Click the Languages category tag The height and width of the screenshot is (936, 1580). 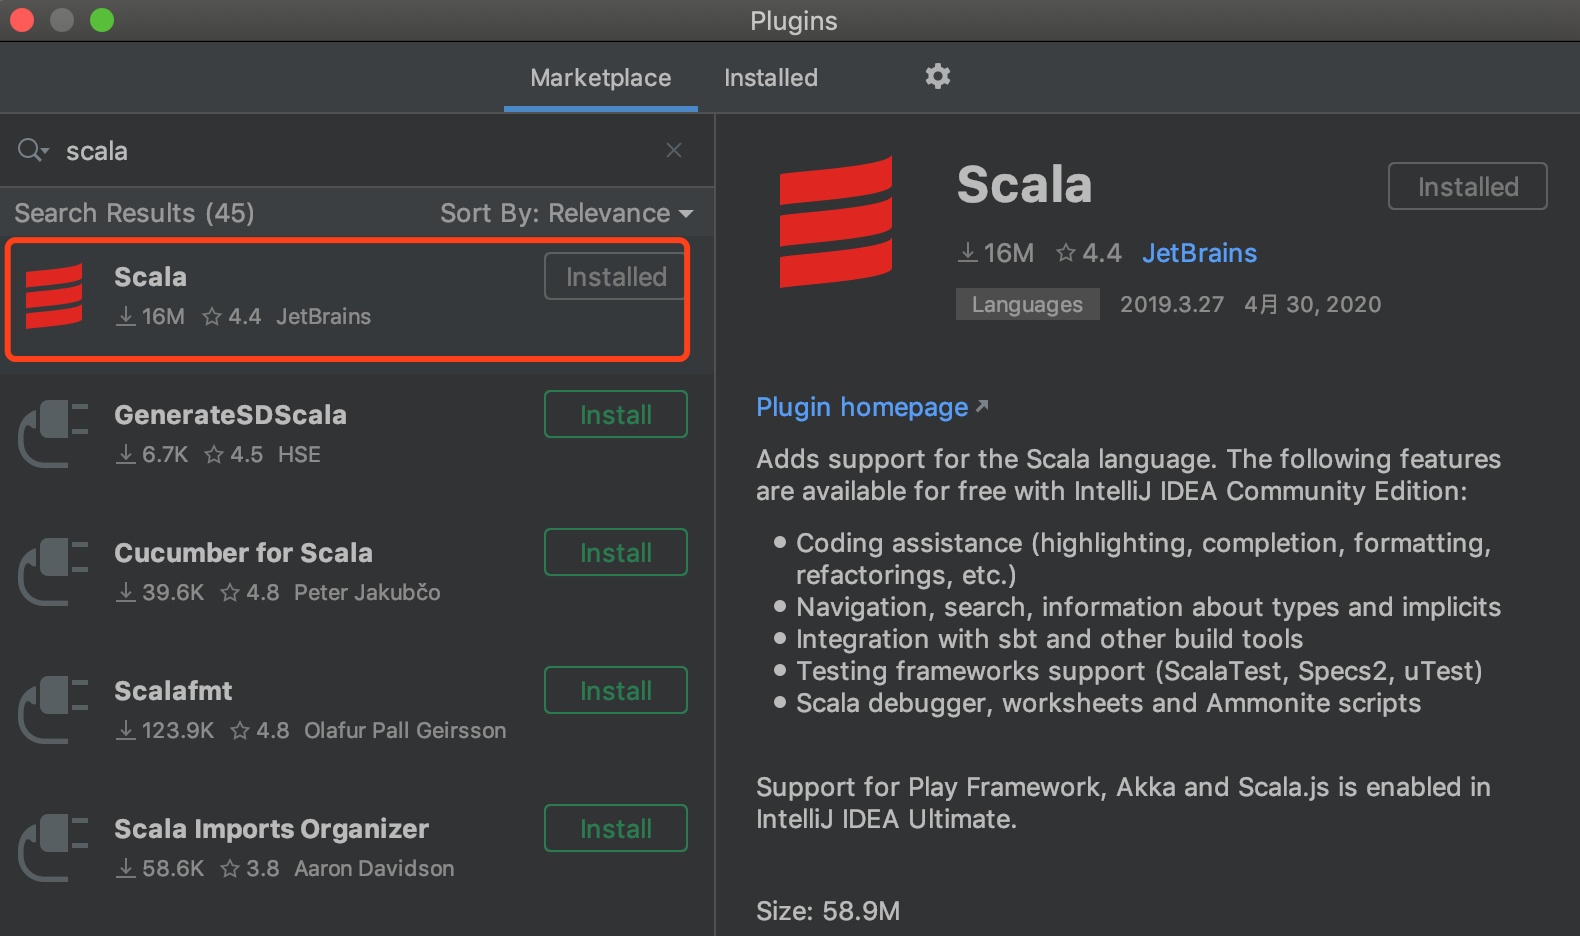pos(1027,304)
